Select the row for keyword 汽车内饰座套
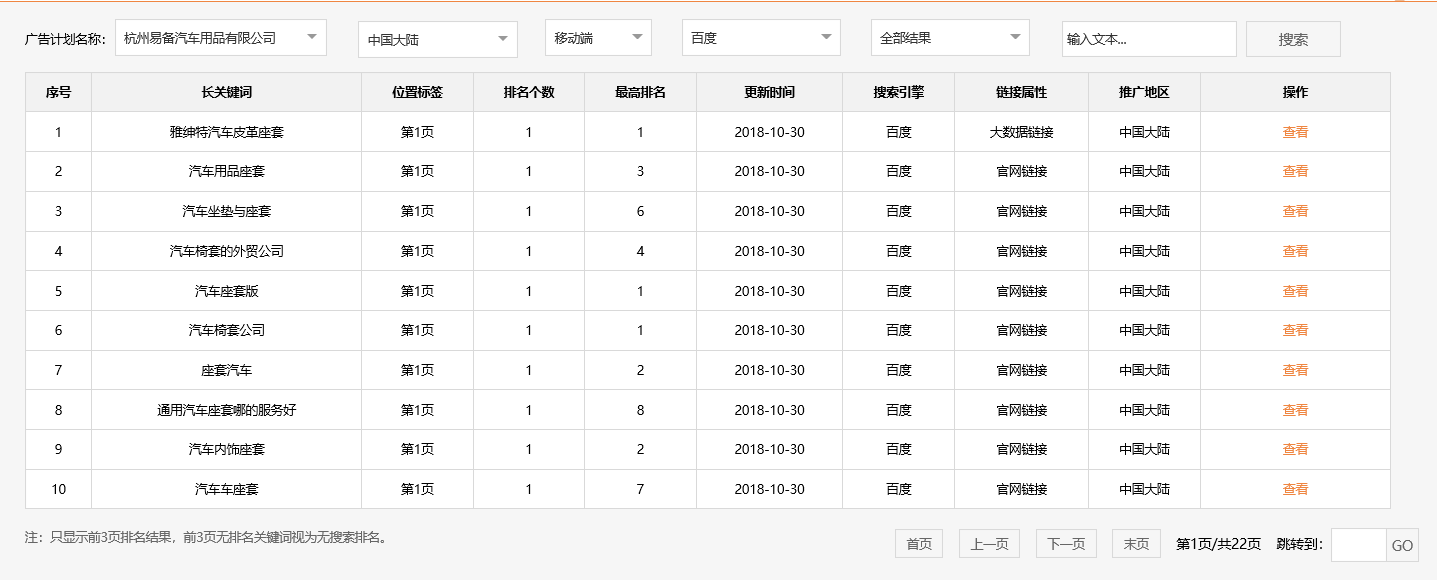This screenshot has height=580, width=1437. (x=225, y=449)
